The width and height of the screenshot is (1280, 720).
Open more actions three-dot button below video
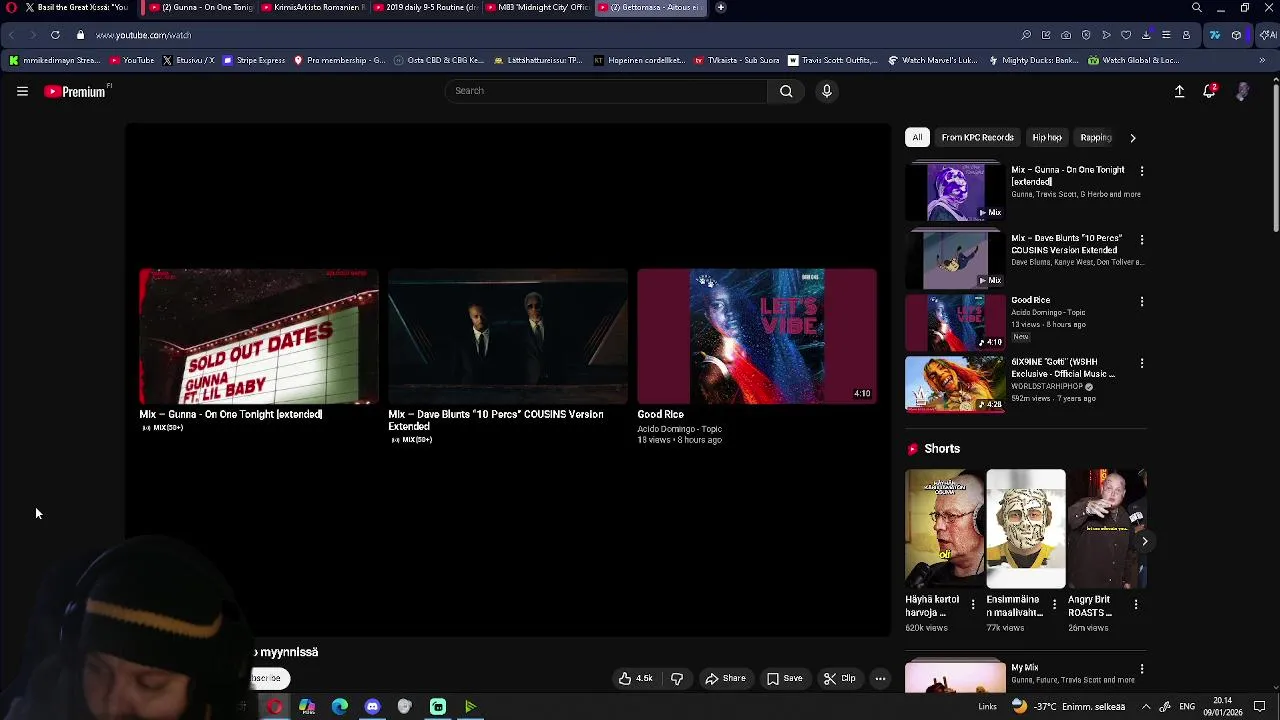880,678
